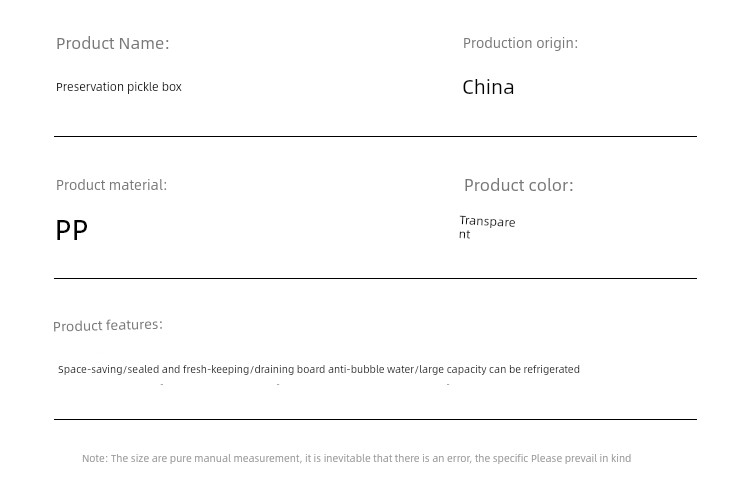Select the PP material value
This screenshot has height=492, width=750.
click(72, 230)
